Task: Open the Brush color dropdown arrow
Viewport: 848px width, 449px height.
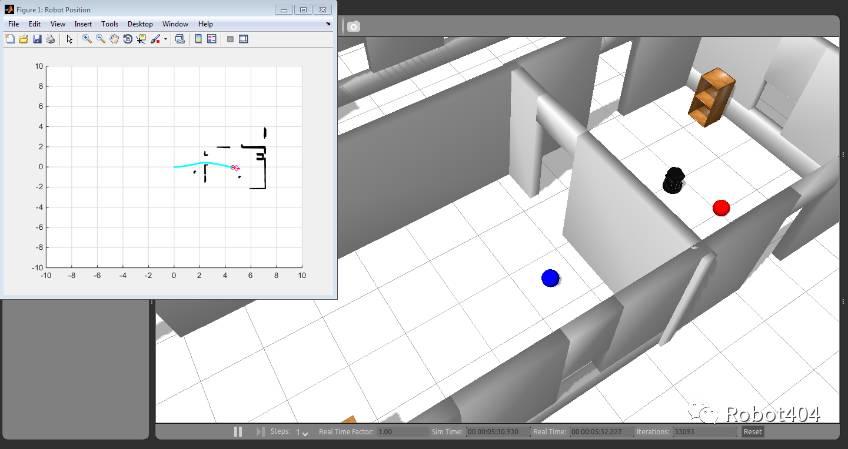Action: [x=165, y=39]
